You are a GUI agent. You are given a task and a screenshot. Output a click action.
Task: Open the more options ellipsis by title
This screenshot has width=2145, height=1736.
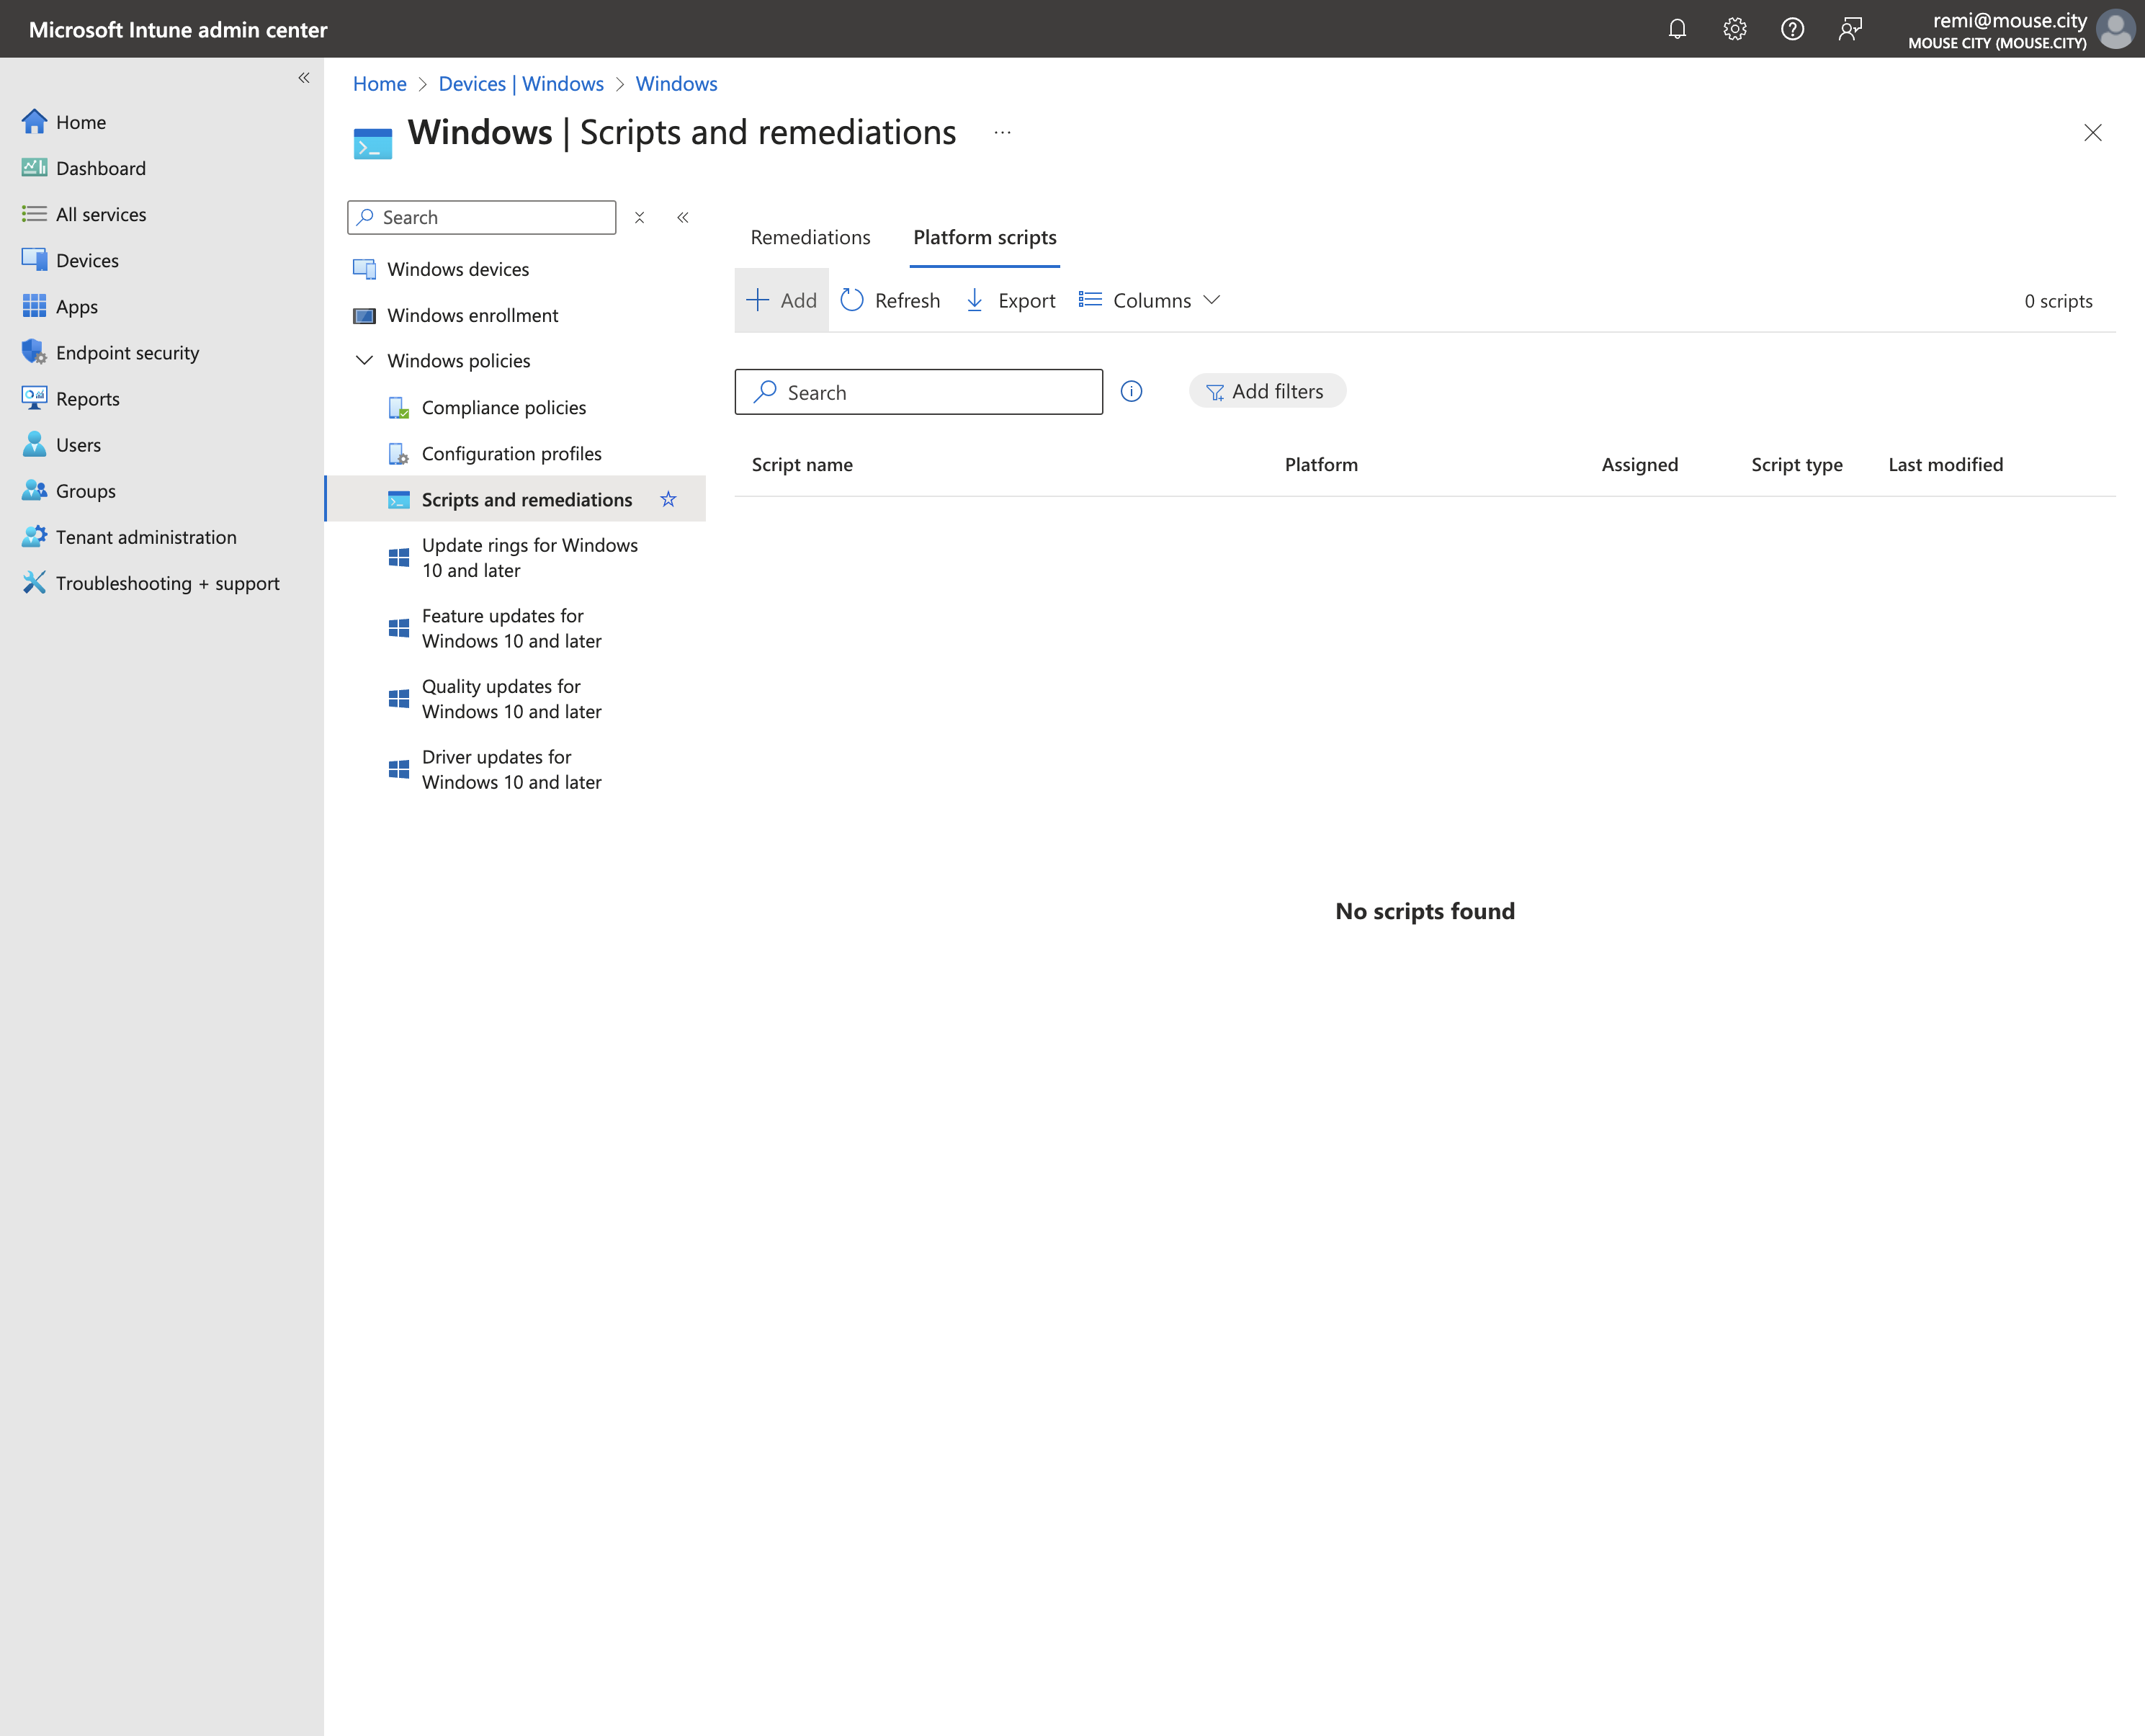pos(1002,133)
